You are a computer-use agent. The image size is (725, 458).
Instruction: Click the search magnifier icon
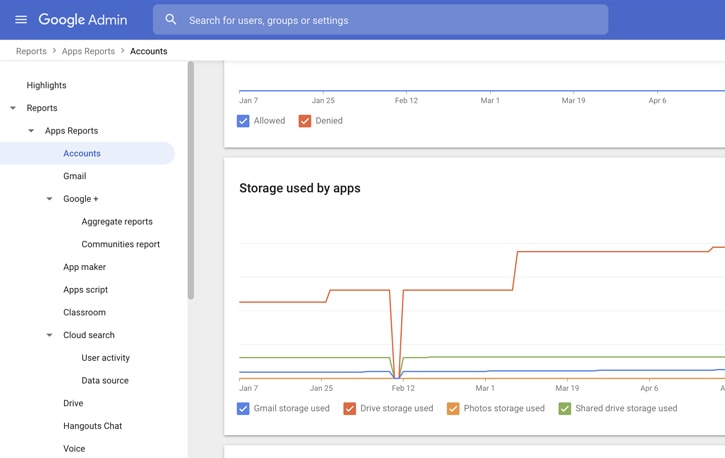coord(171,19)
